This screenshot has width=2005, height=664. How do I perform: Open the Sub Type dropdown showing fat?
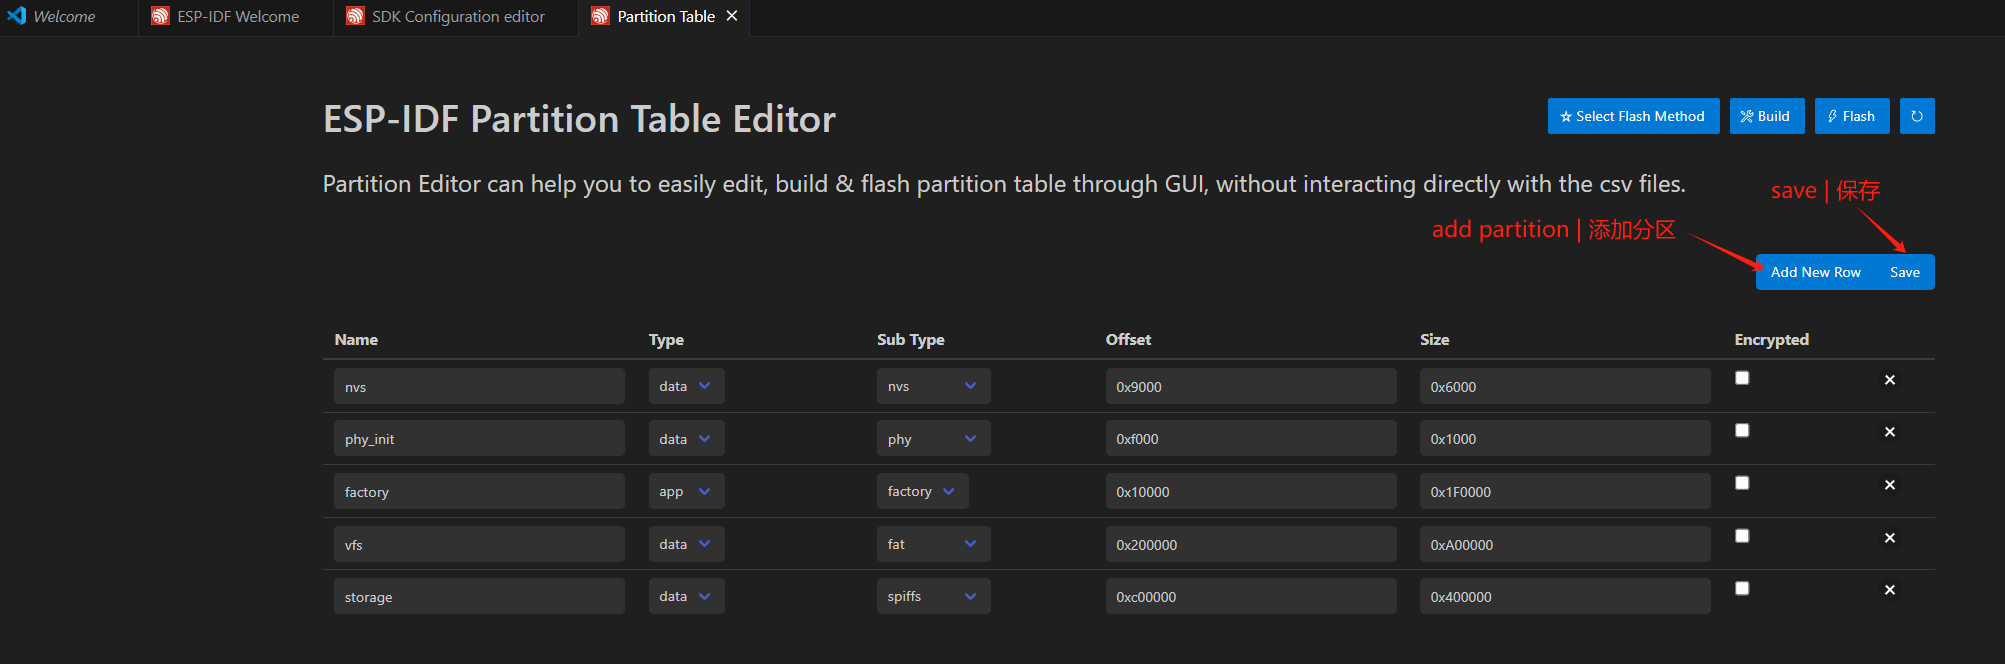pyautogui.click(x=932, y=544)
